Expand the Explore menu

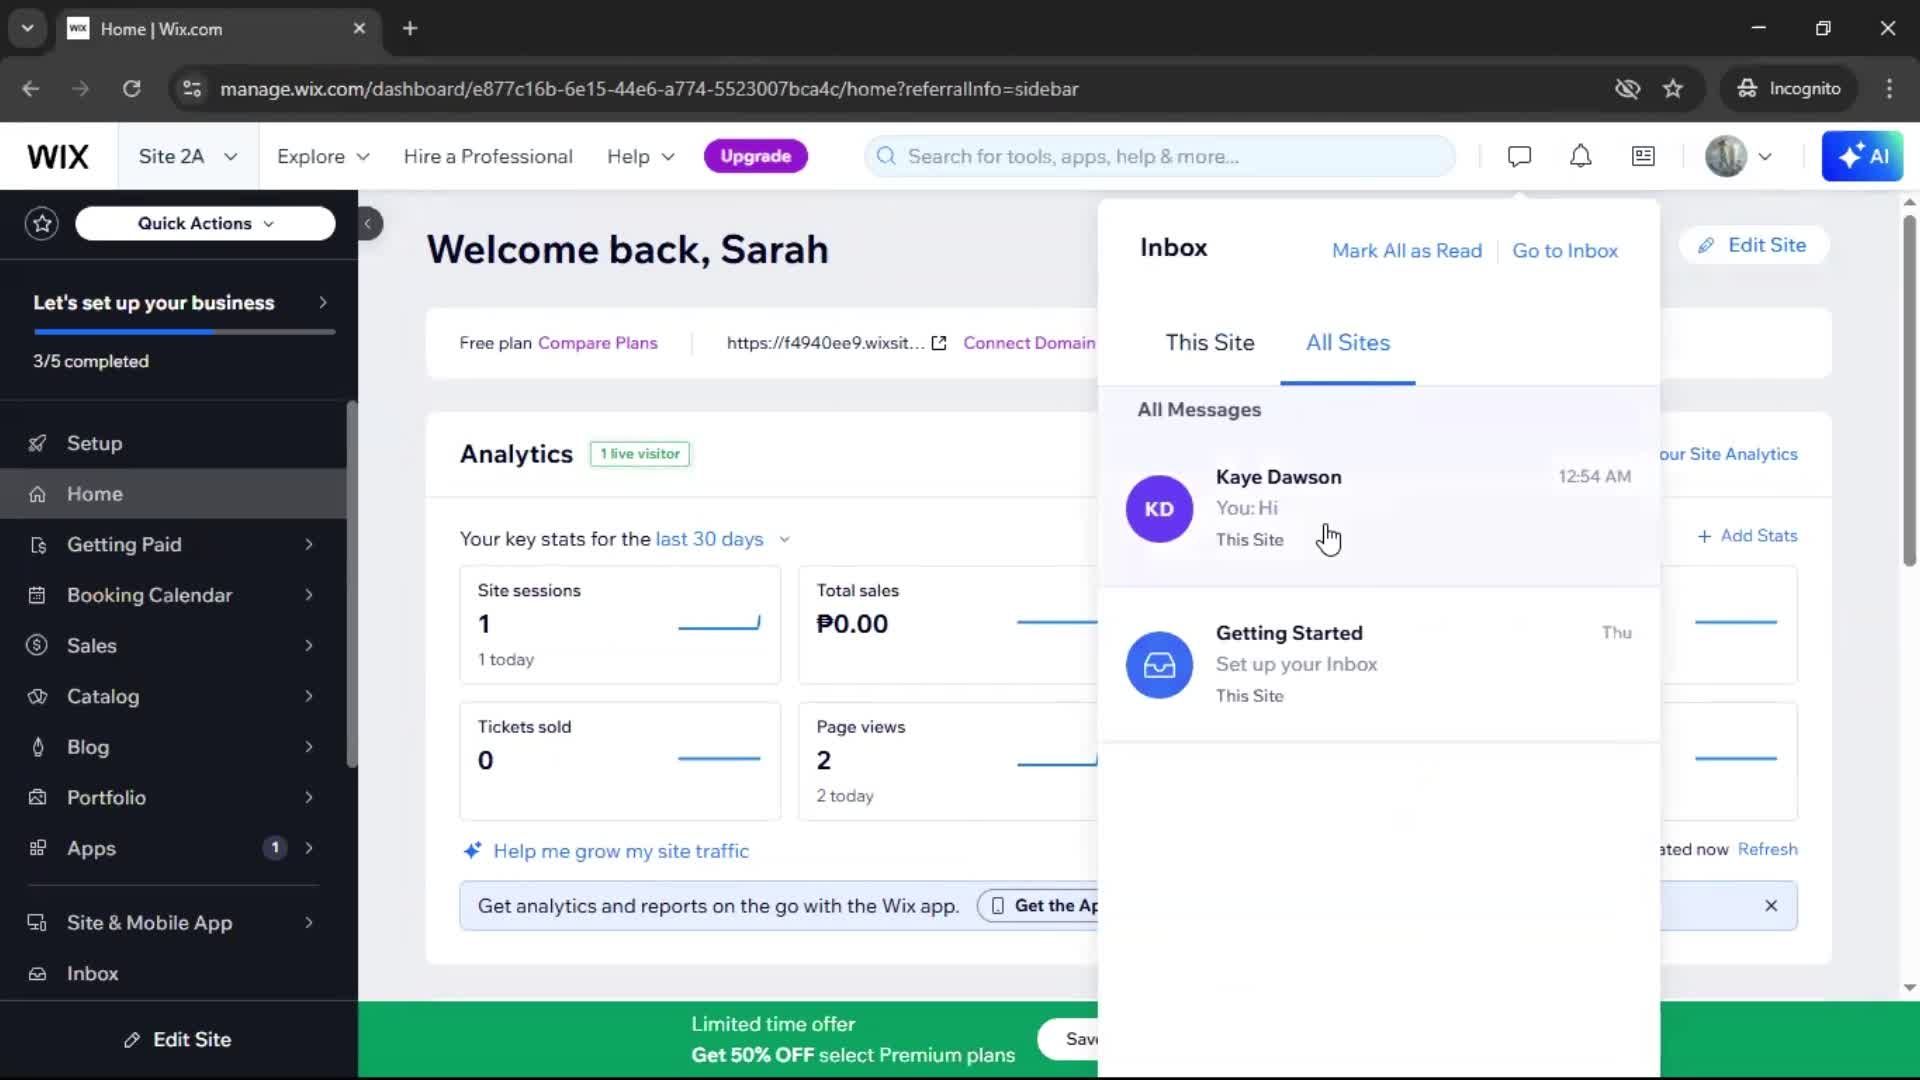coord(323,157)
